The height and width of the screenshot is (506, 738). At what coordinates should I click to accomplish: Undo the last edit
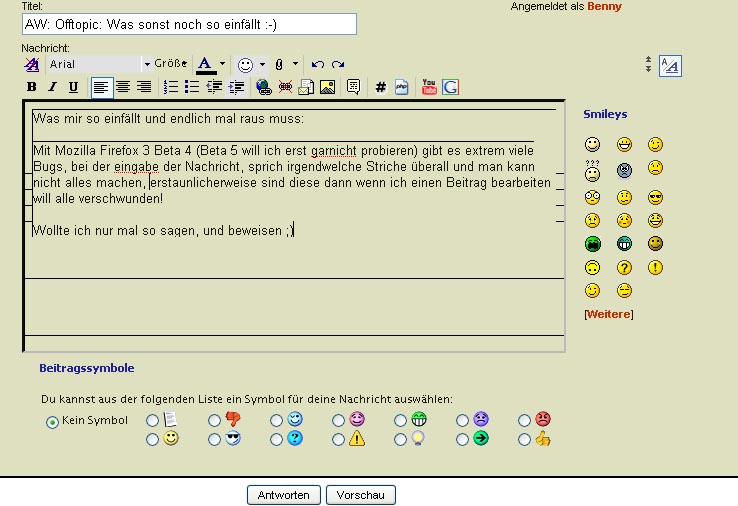(x=318, y=65)
